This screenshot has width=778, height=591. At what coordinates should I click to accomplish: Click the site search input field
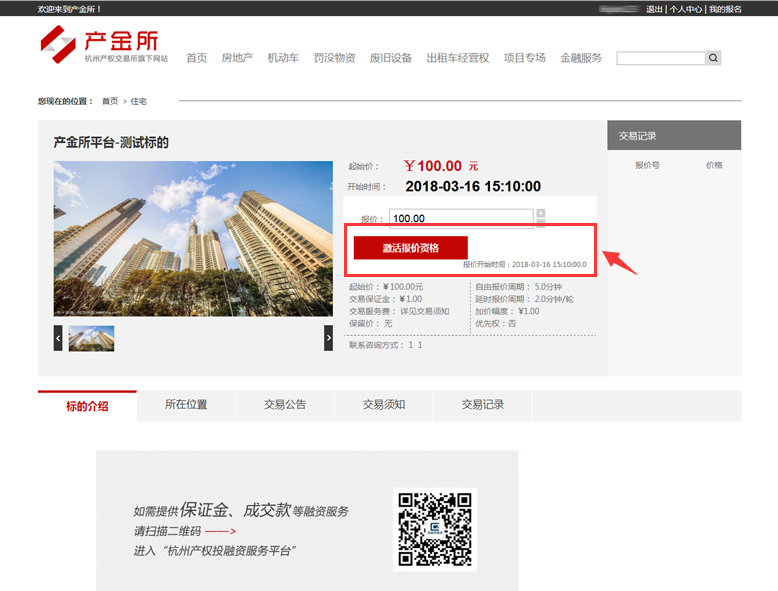[x=660, y=58]
